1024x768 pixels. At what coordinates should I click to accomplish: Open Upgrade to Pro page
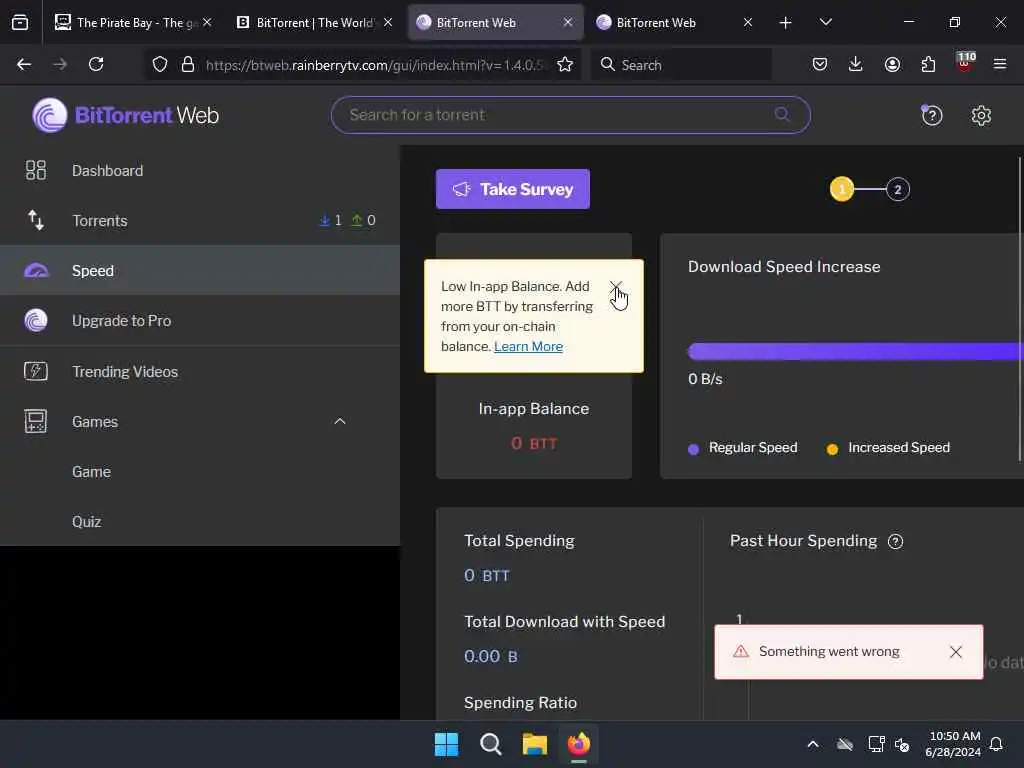[x=200, y=321]
